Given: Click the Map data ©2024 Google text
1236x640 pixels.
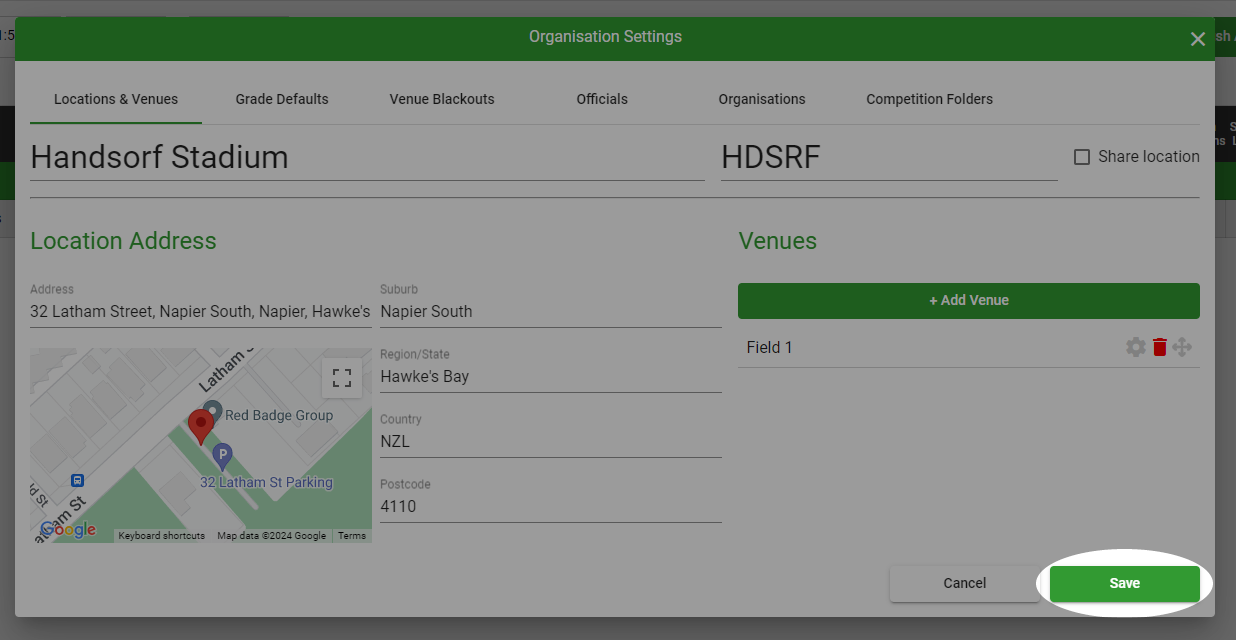Looking at the screenshot, I should (272, 536).
